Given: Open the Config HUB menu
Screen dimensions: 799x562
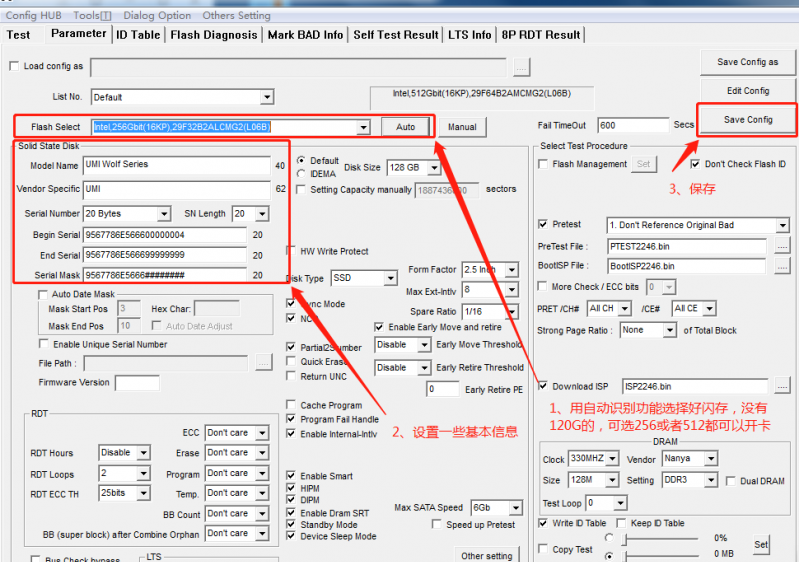Looking at the screenshot, I should pos(34,15).
